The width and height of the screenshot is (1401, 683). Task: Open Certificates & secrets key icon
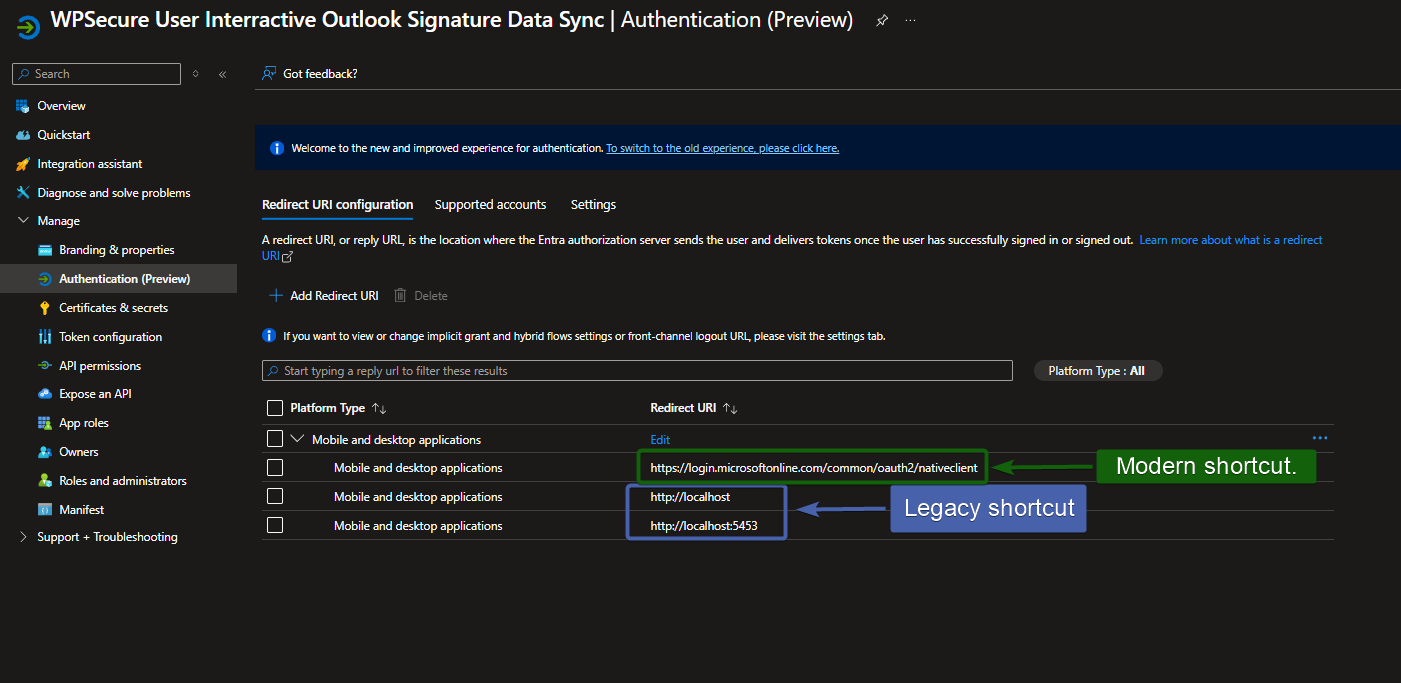[x=44, y=308]
